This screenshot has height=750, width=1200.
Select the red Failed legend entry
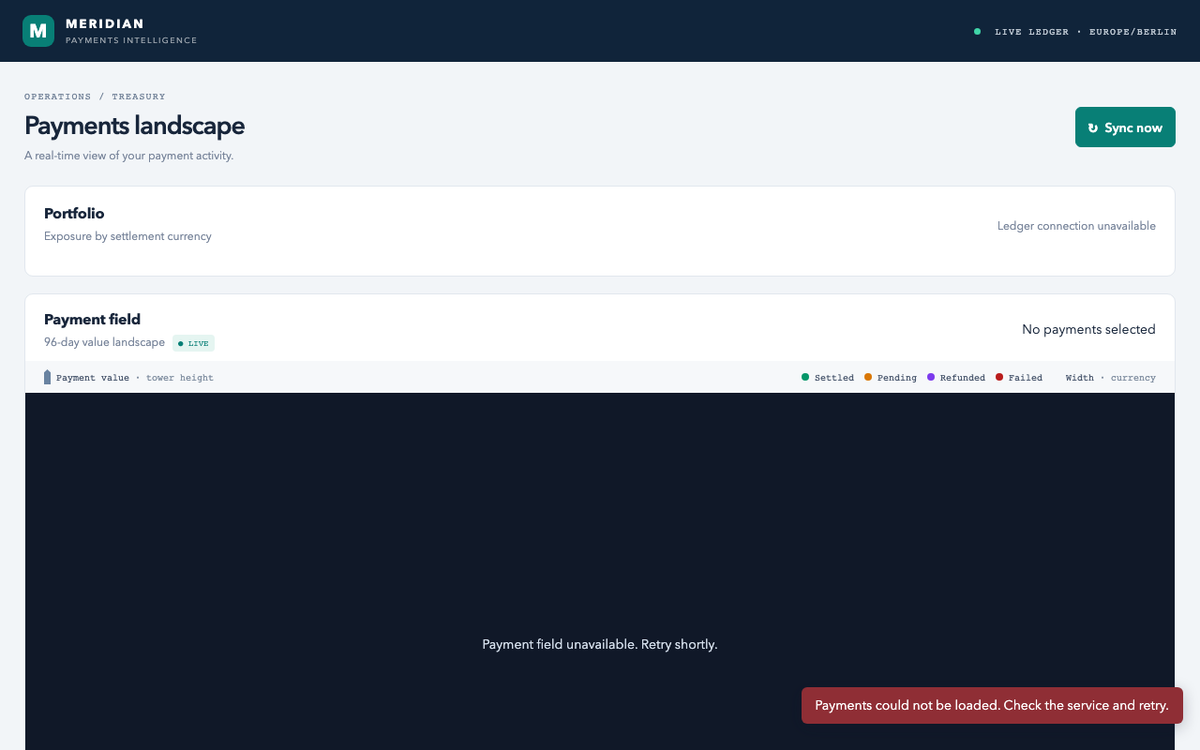coord(1019,378)
